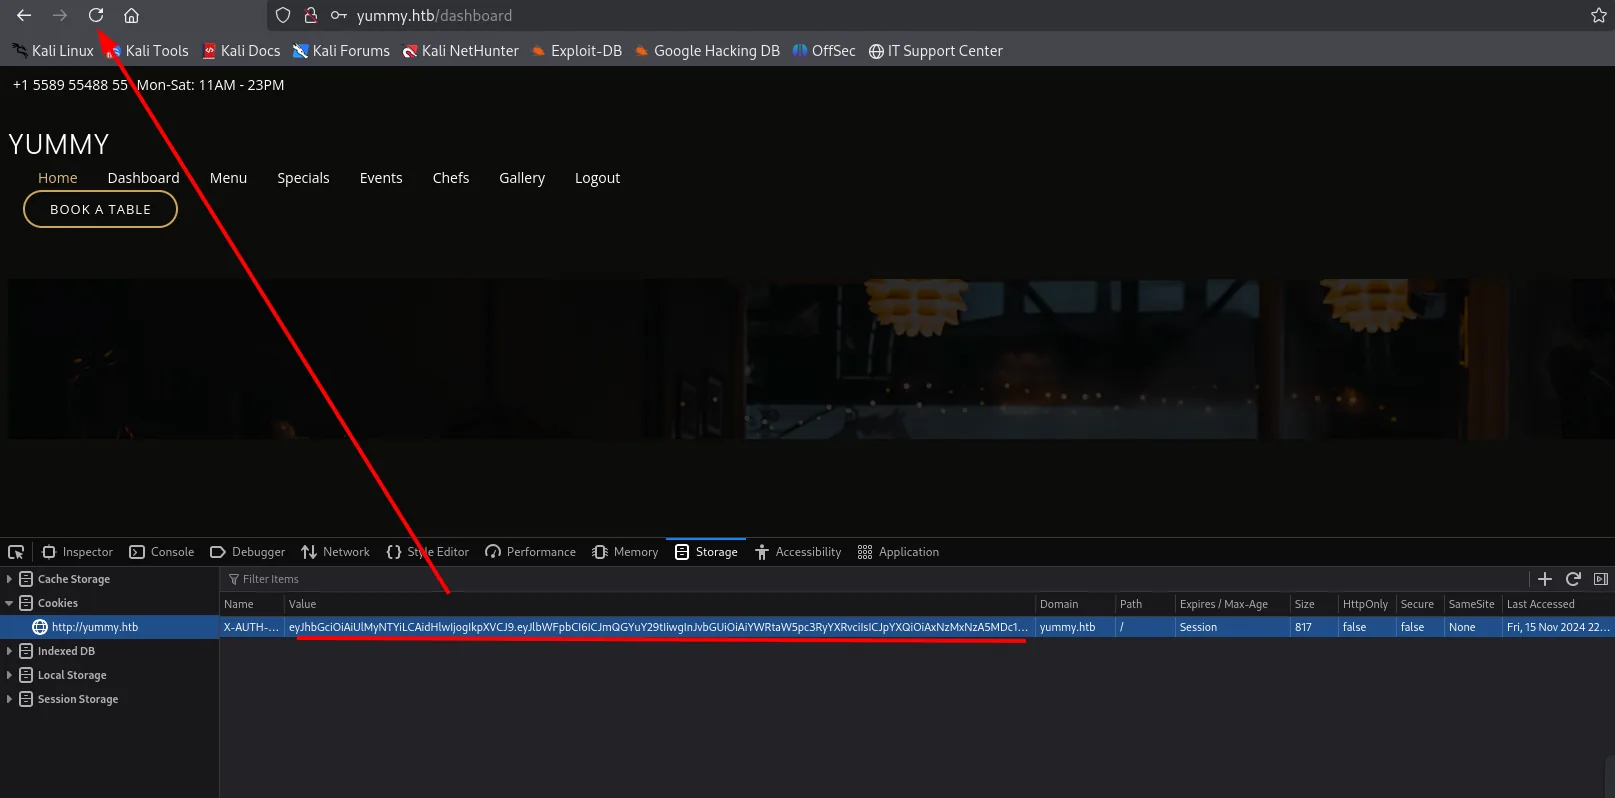
Task: Open Kali Linux bookmark
Action: pyautogui.click(x=52, y=51)
